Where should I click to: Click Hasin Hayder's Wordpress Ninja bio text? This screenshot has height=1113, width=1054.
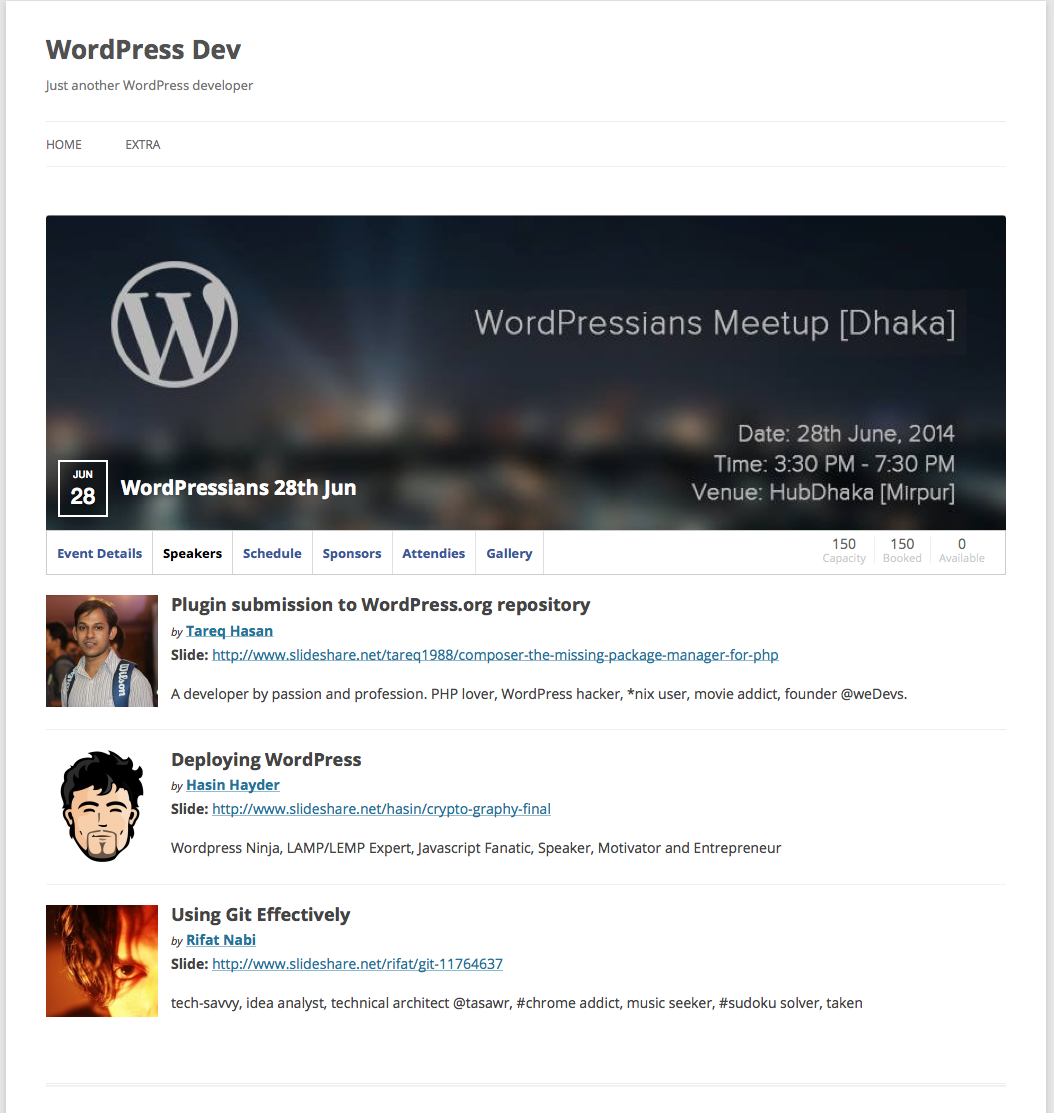pos(476,848)
